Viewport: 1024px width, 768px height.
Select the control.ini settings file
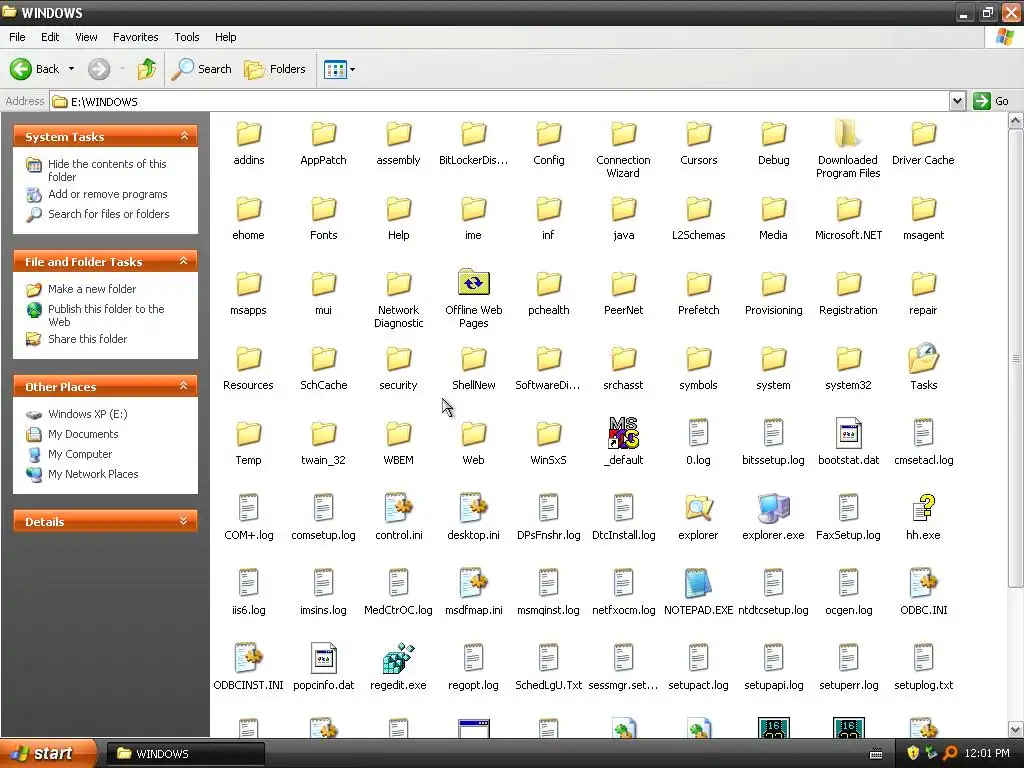point(398,508)
